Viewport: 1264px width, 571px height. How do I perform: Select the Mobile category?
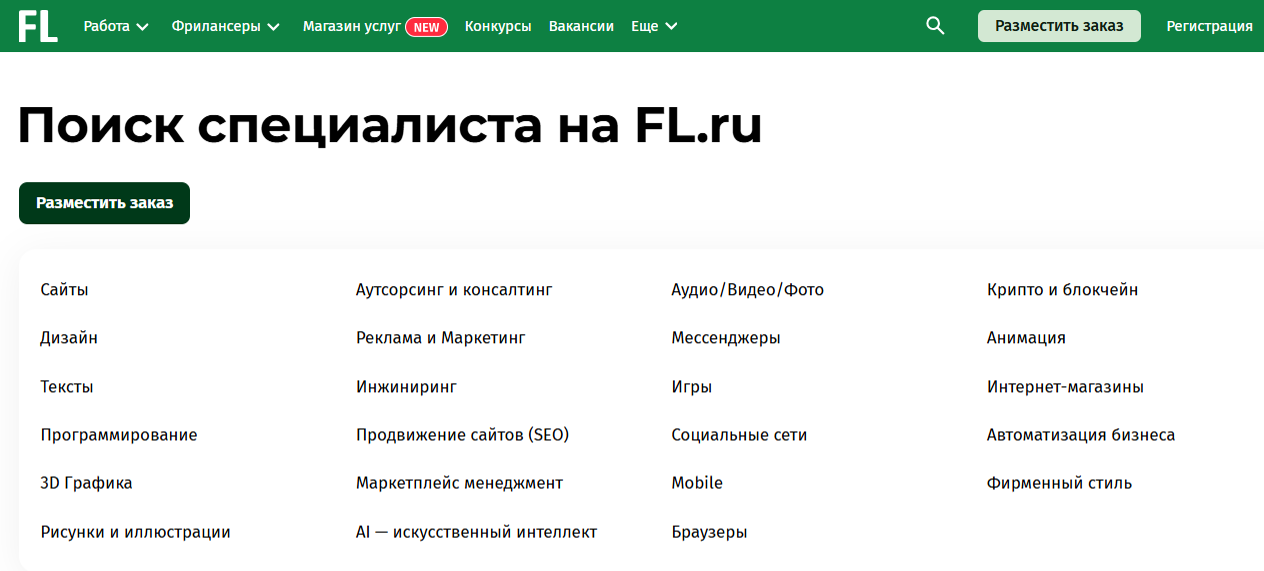[x=697, y=483]
